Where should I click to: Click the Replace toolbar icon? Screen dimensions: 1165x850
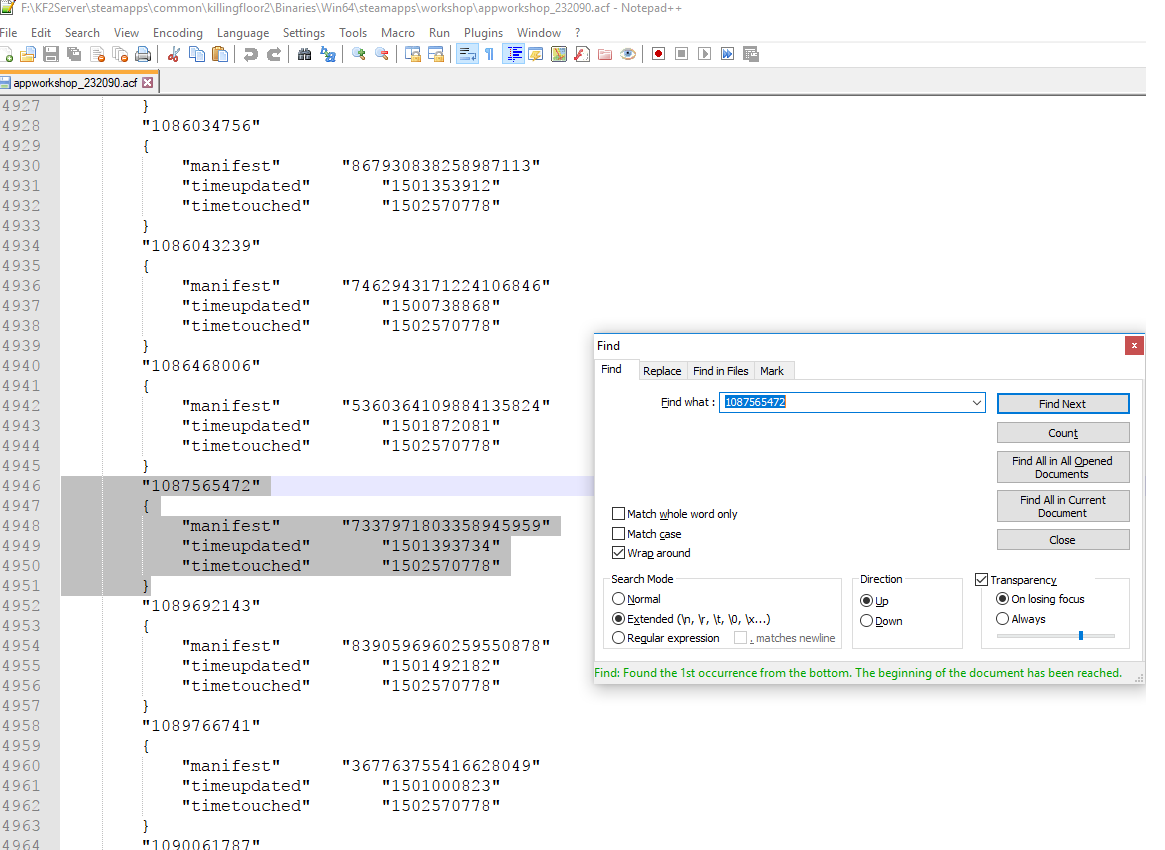328,54
